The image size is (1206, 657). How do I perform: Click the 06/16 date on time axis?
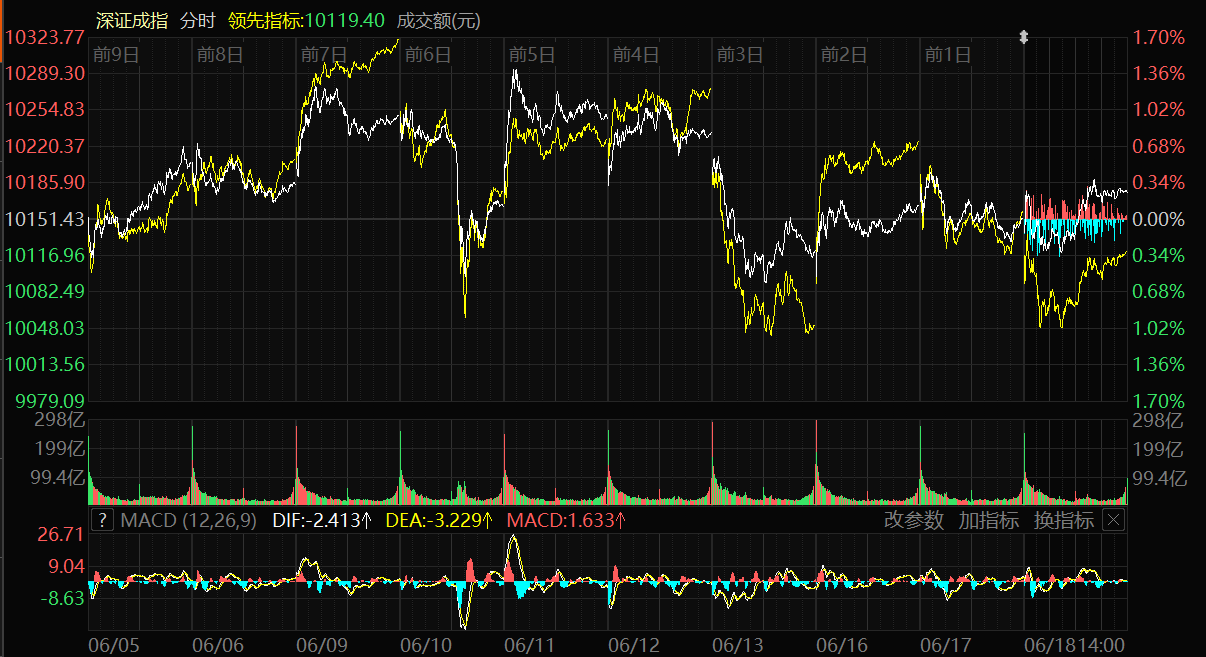pos(842,645)
